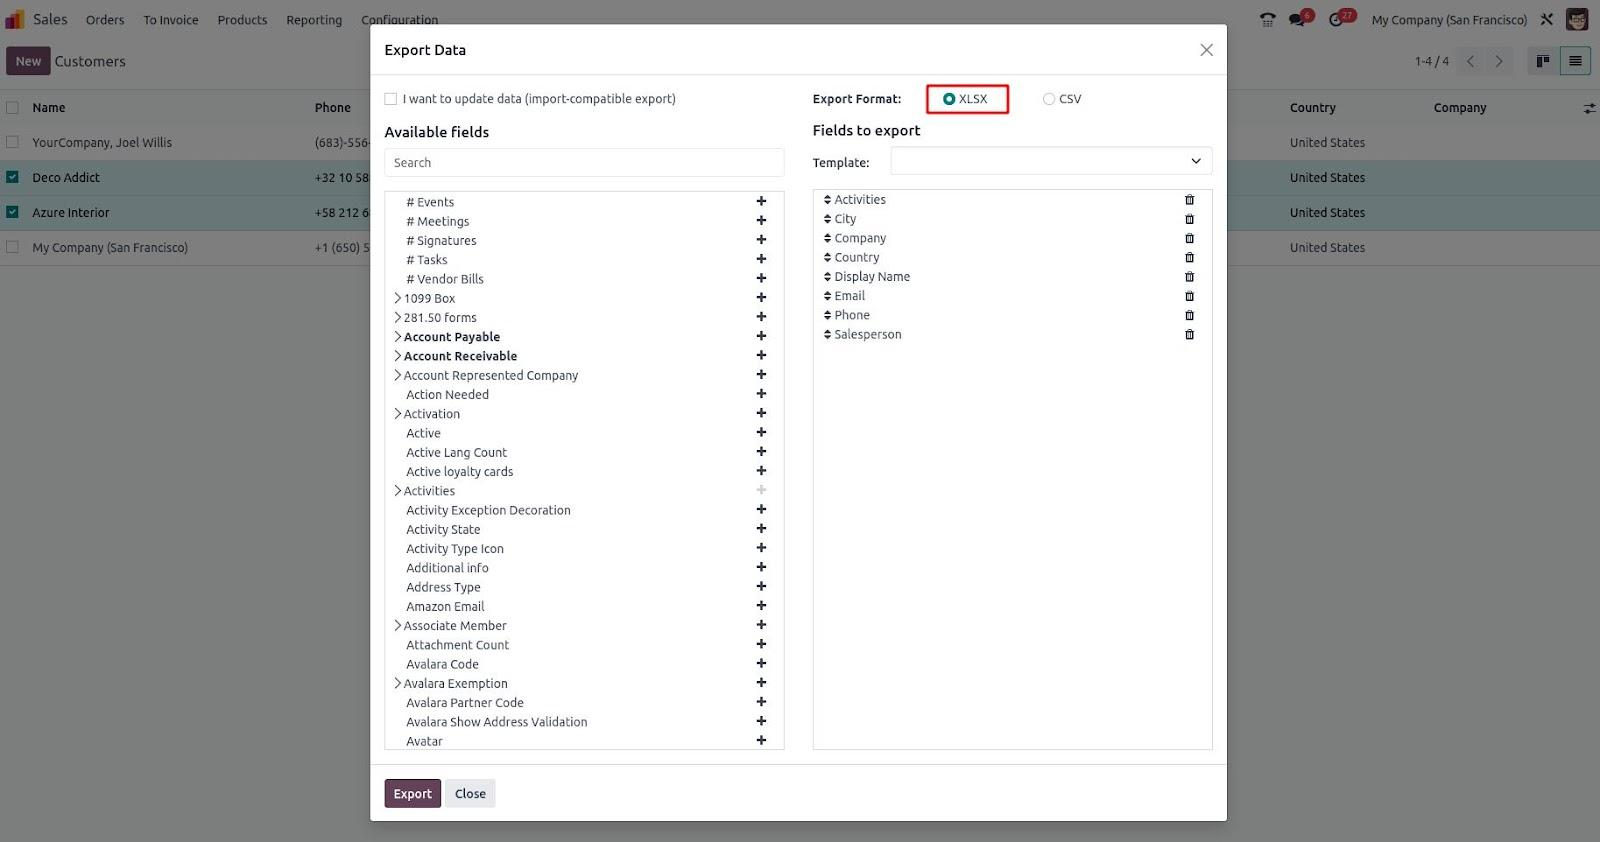Viewport: 1600px width, 842px height.
Task: Uncheck the Deco Addict row
Action: 12,177
